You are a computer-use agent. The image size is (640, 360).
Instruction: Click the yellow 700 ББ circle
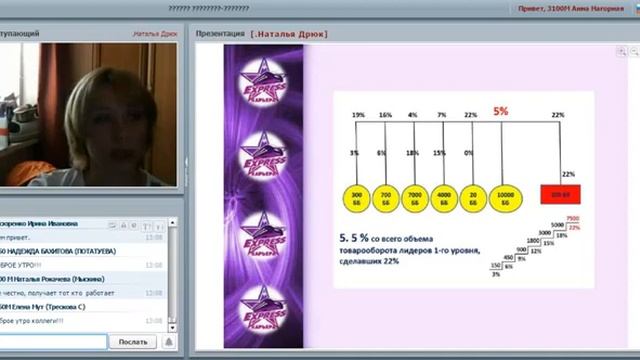pyautogui.click(x=386, y=199)
